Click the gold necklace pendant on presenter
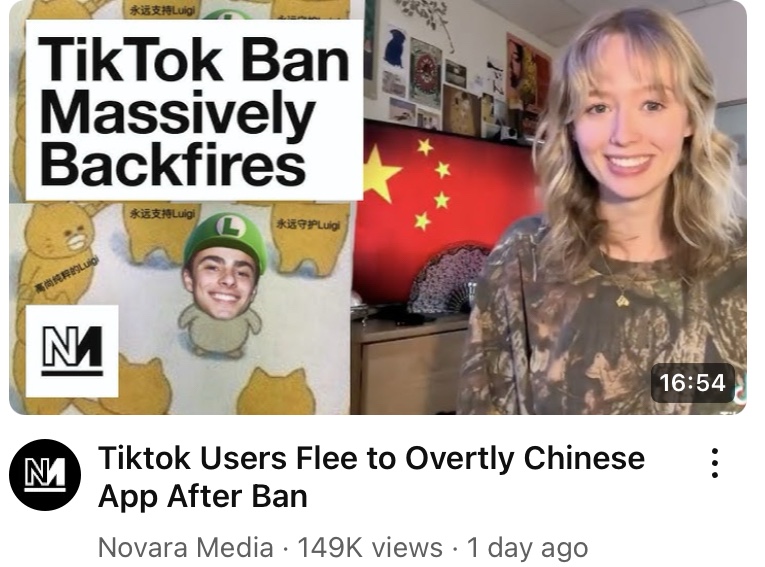The image size is (765, 567). 623,299
